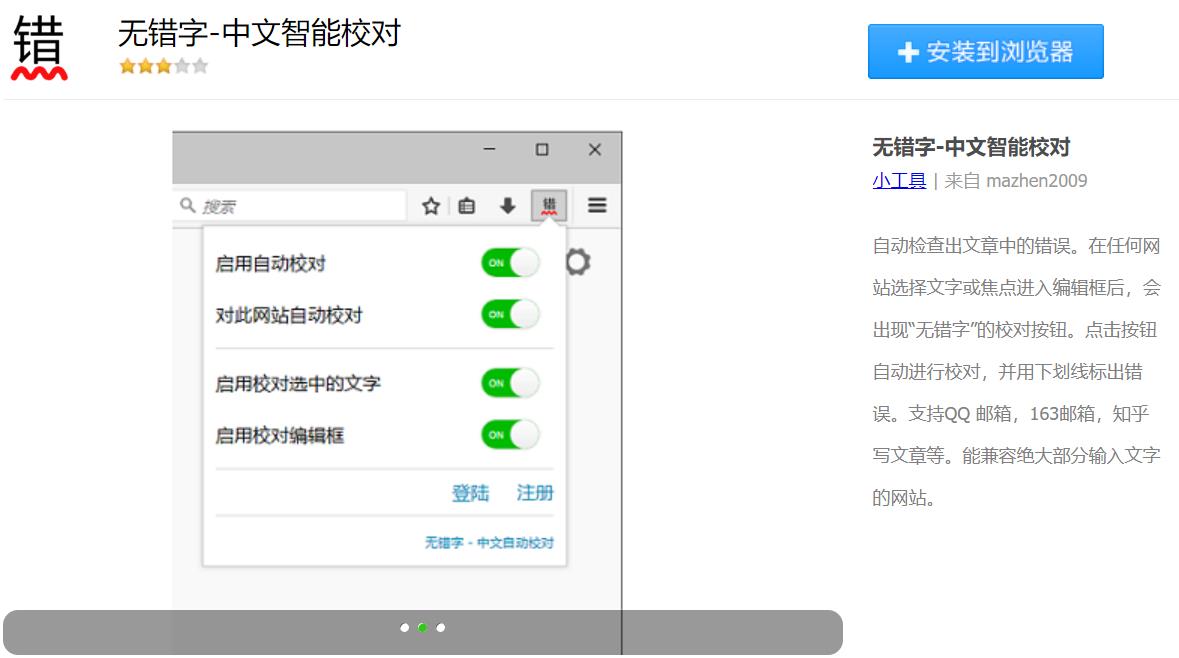1179x658 pixels.
Task: Click the bookmark star icon in toolbar
Action: (432, 205)
